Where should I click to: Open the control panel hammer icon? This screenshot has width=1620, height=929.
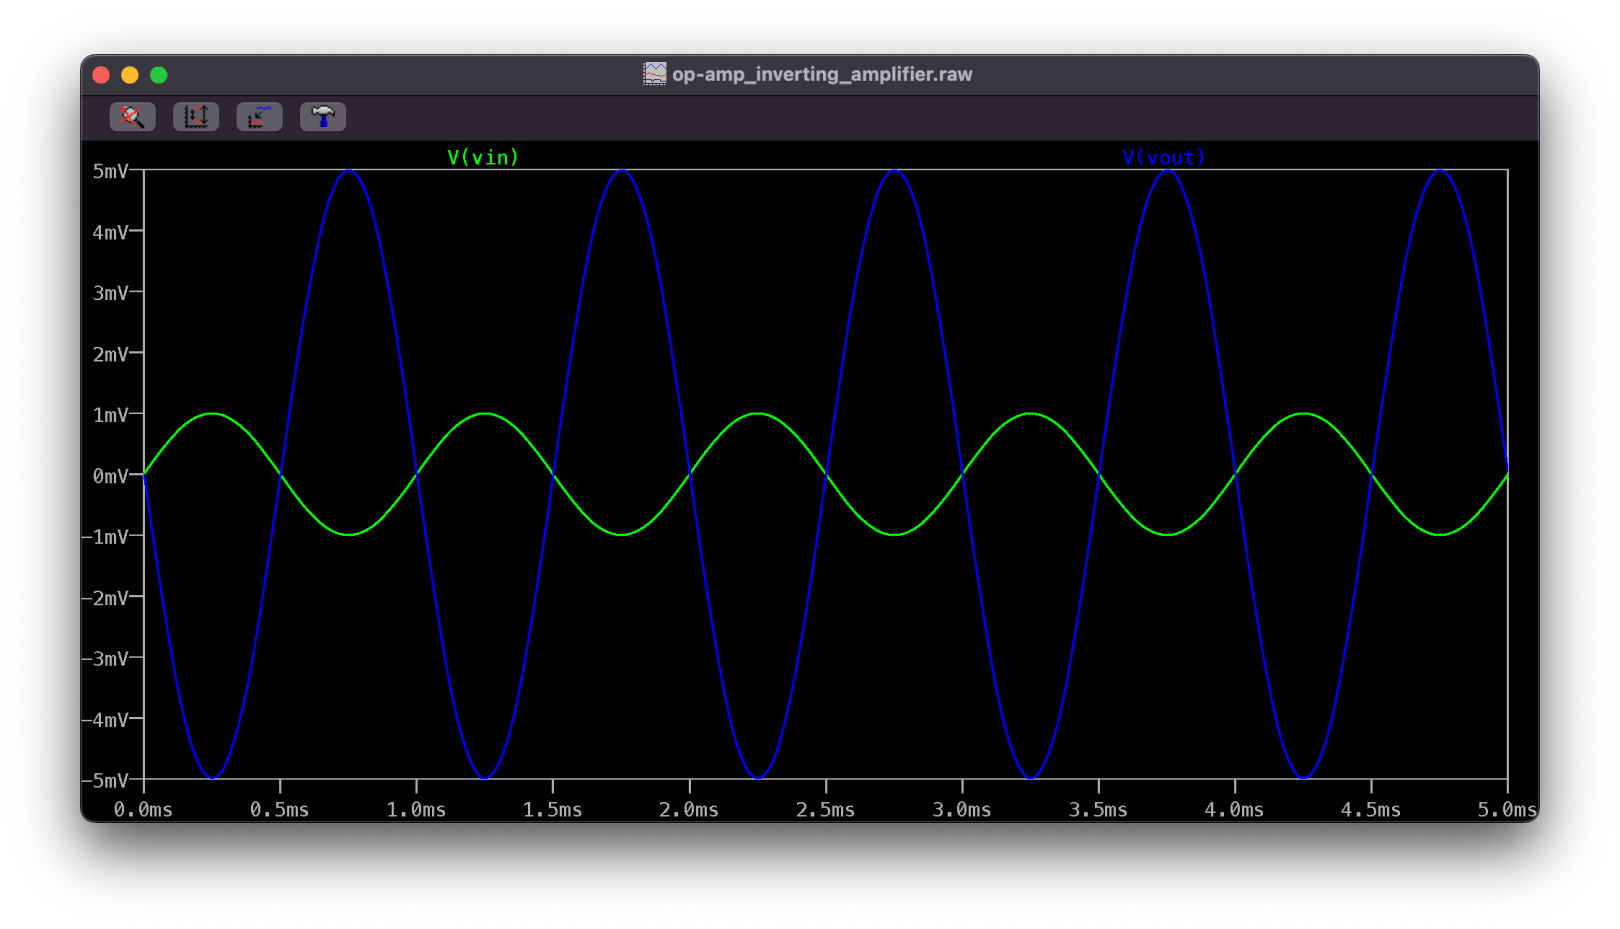pos(323,117)
